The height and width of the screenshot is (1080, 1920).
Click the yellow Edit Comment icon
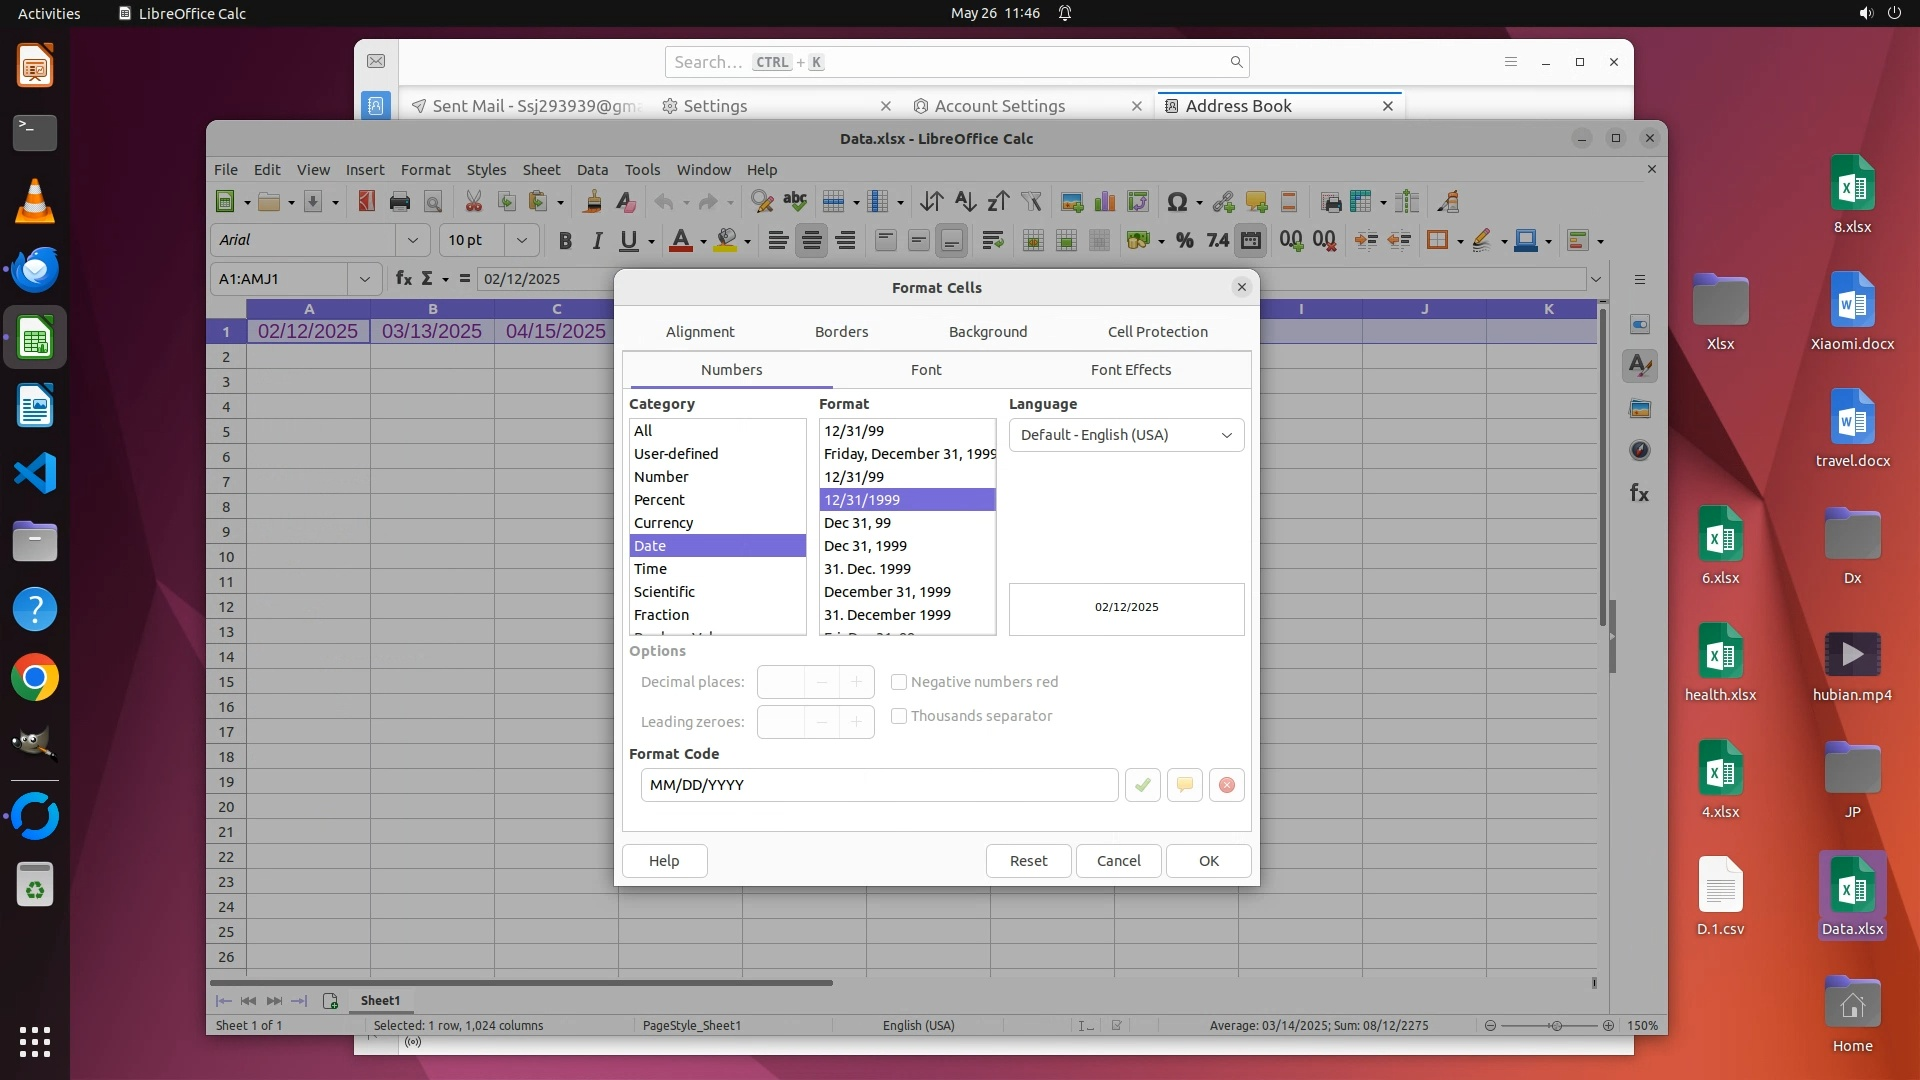(x=1184, y=785)
